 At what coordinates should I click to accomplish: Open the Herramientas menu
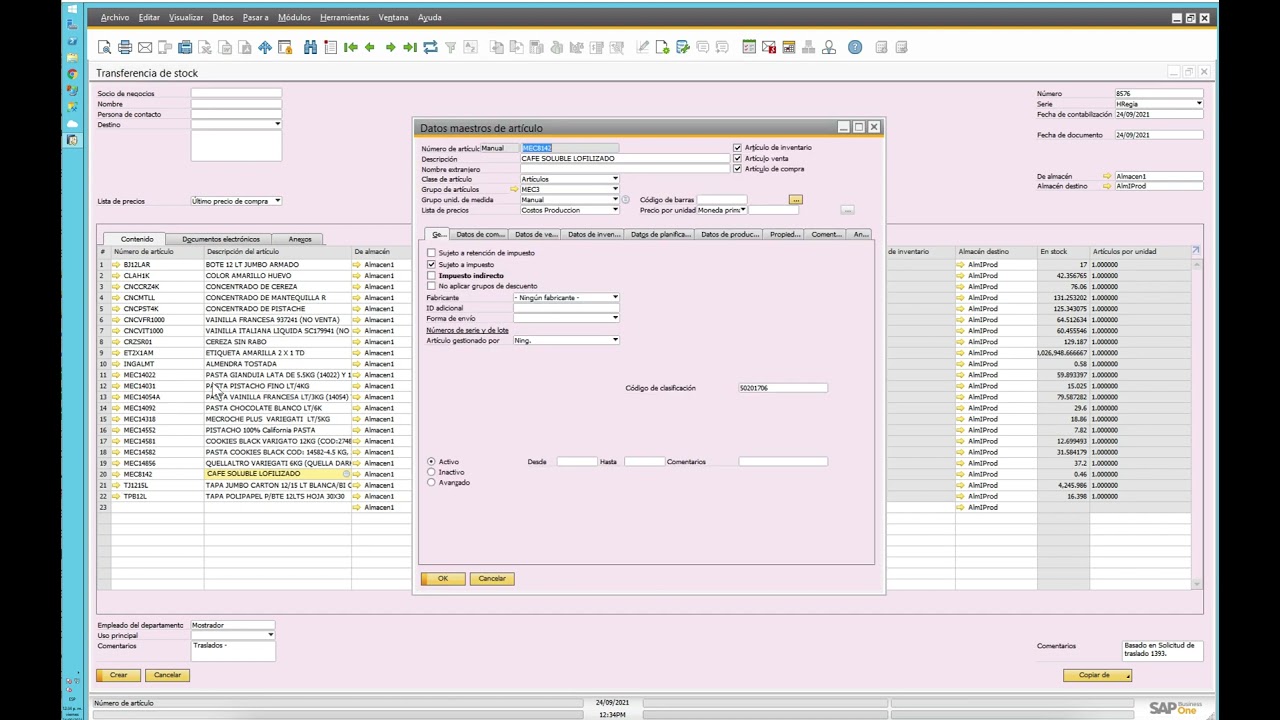pos(344,17)
